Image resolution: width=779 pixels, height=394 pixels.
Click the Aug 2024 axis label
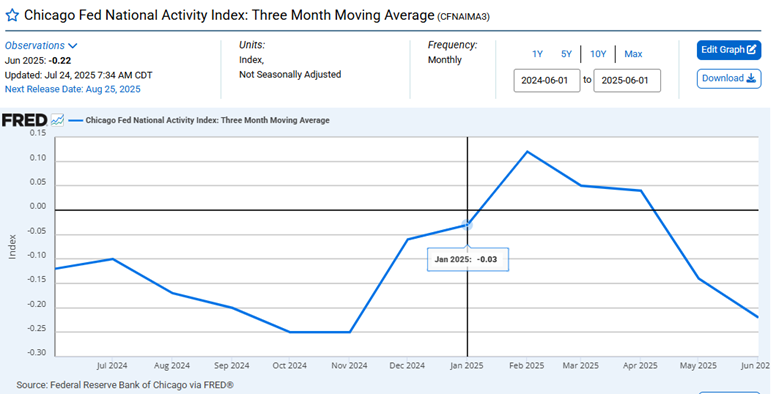click(172, 366)
